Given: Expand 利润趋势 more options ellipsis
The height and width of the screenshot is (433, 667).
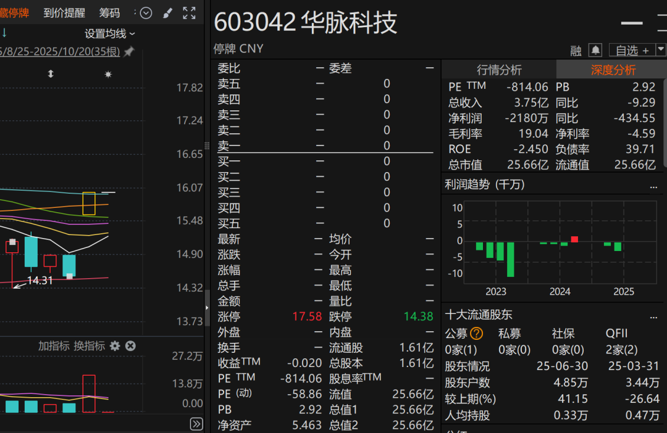Looking at the screenshot, I should (x=655, y=185).
